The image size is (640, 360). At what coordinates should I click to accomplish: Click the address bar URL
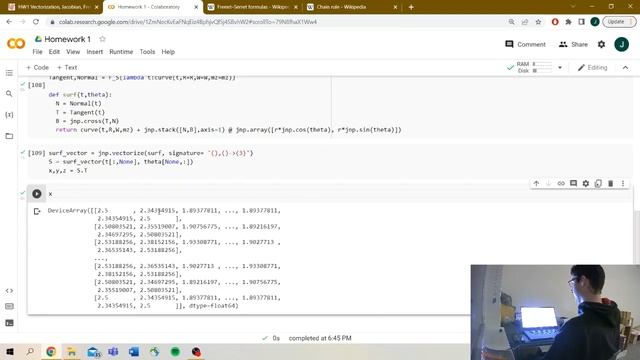pos(188,22)
